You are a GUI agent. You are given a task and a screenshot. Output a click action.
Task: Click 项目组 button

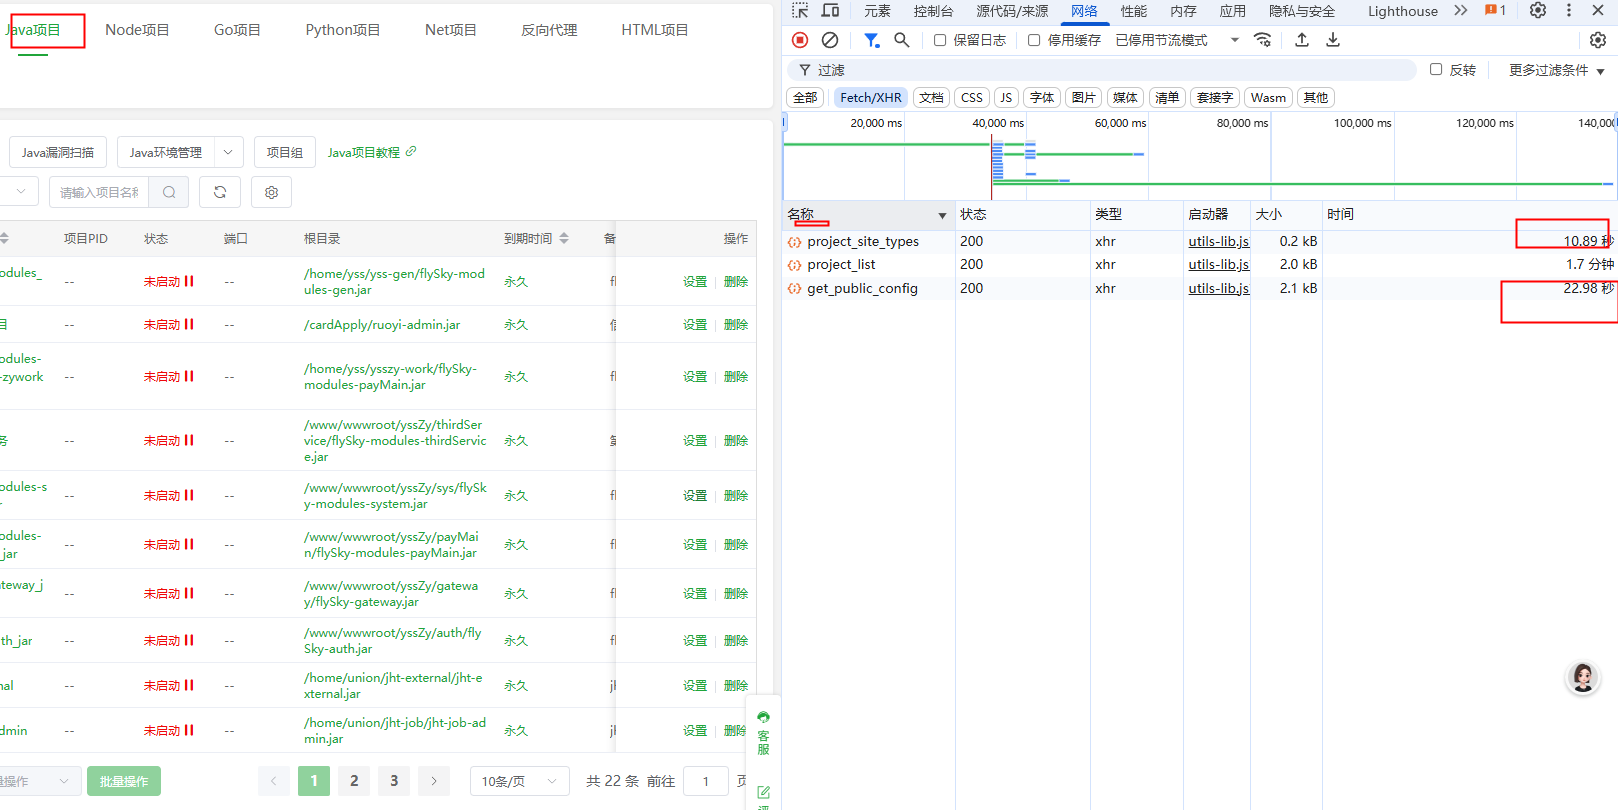point(285,152)
